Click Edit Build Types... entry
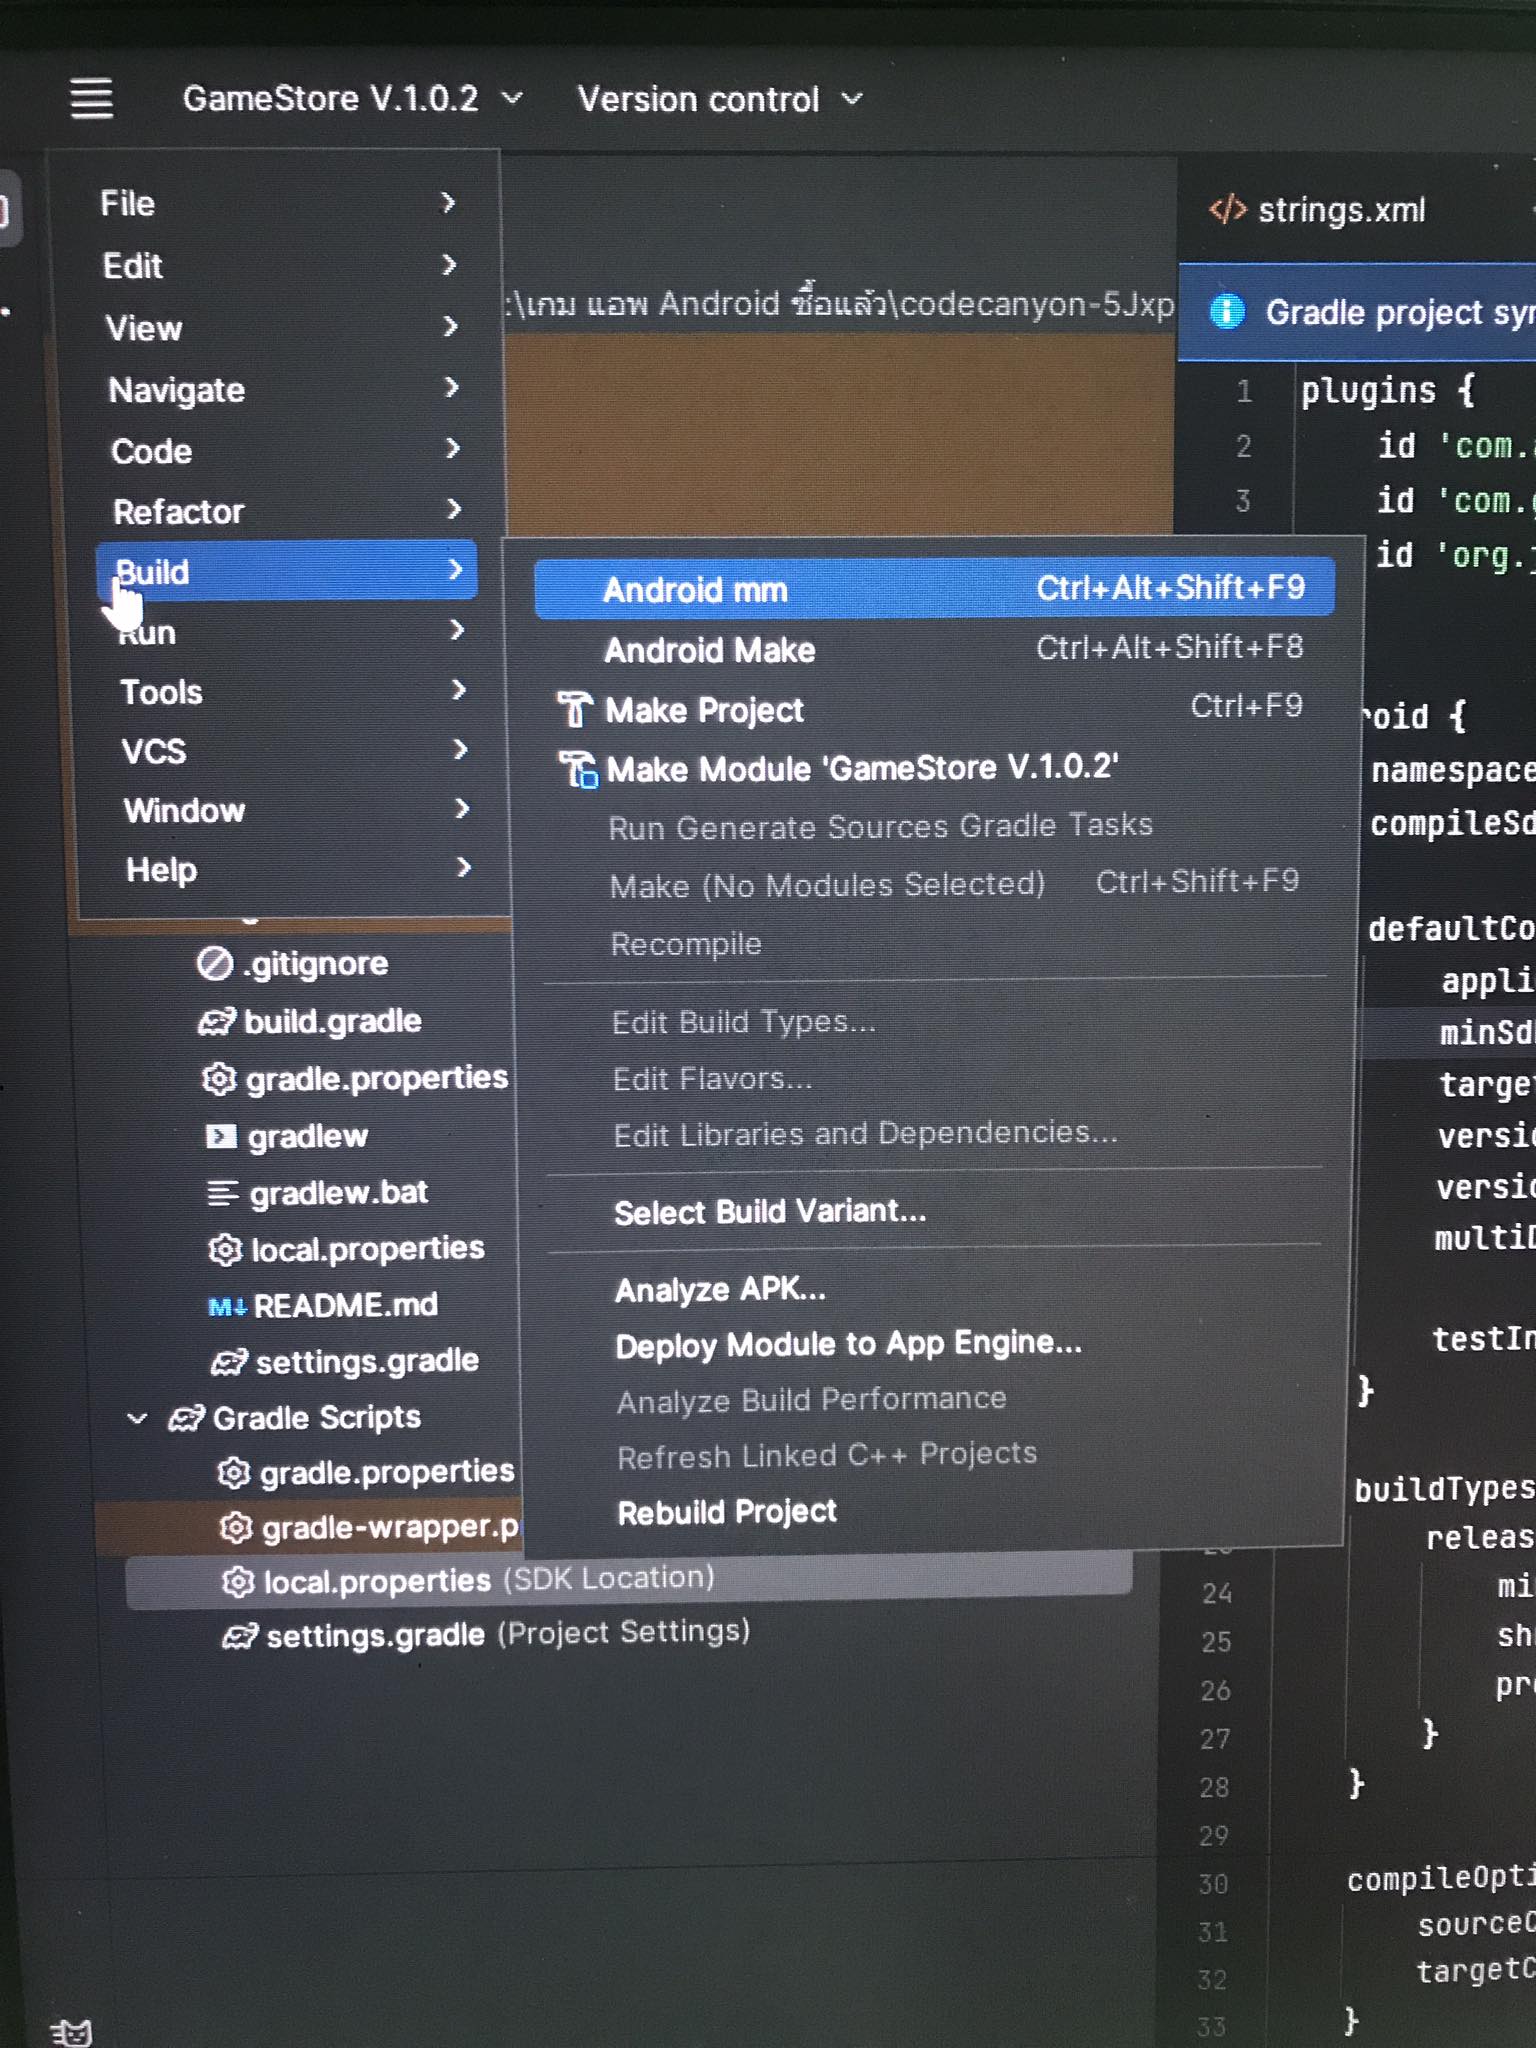1536x2048 pixels. click(936, 1021)
